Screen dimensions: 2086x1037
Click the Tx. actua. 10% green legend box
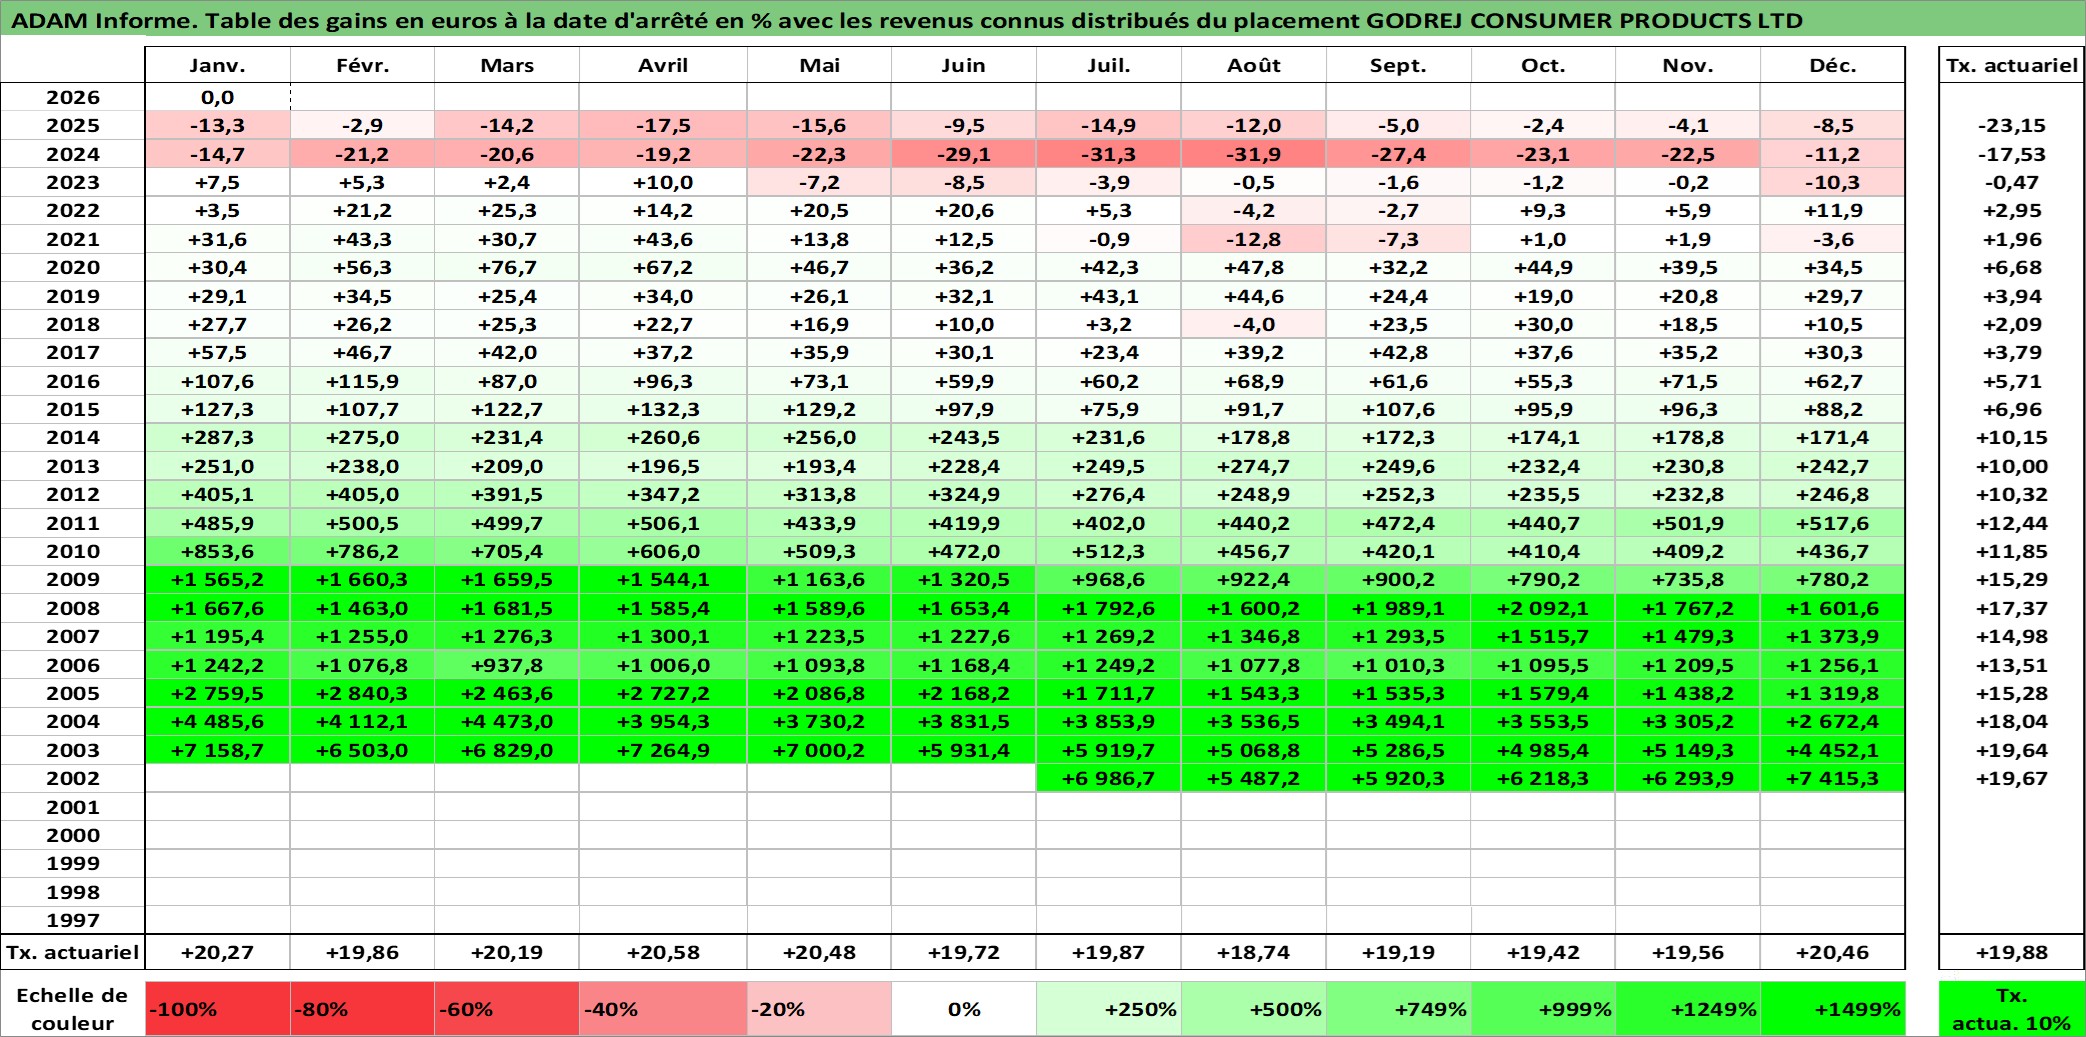click(x=2012, y=1009)
